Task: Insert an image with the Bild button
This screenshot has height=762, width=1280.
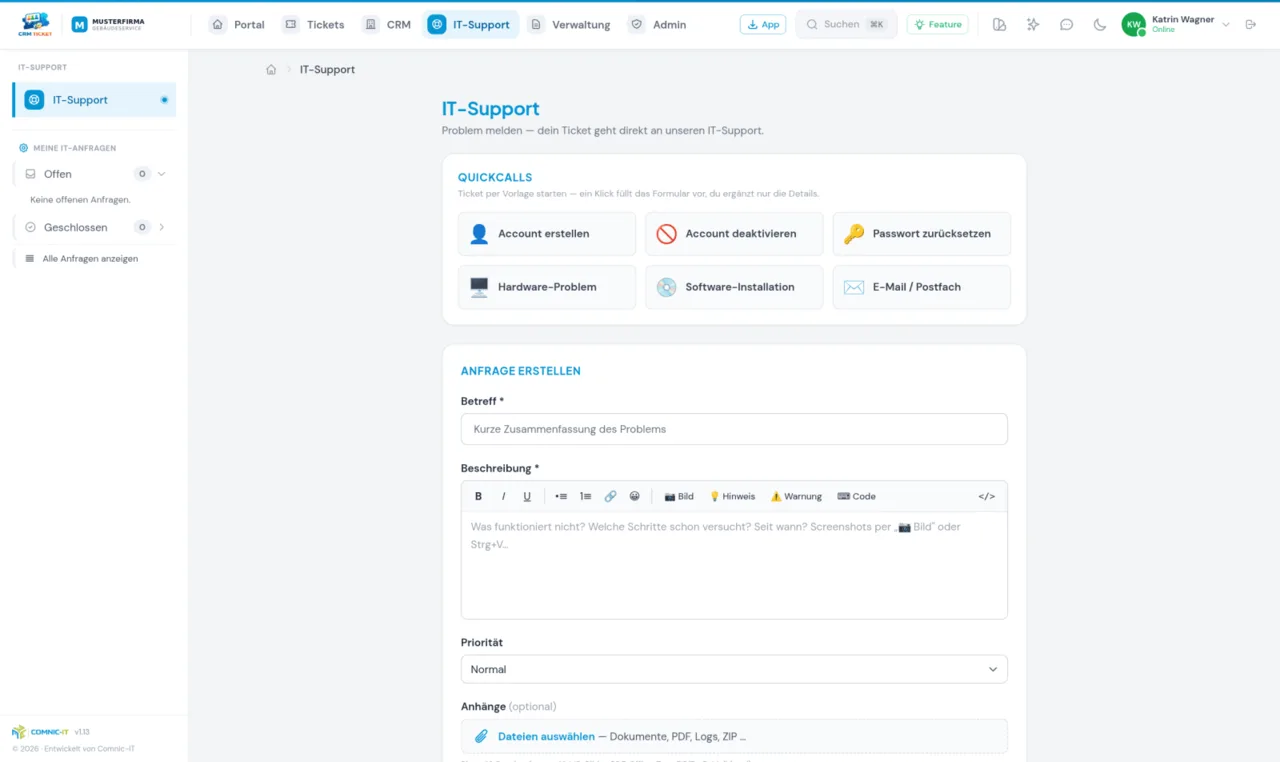Action: (x=679, y=496)
